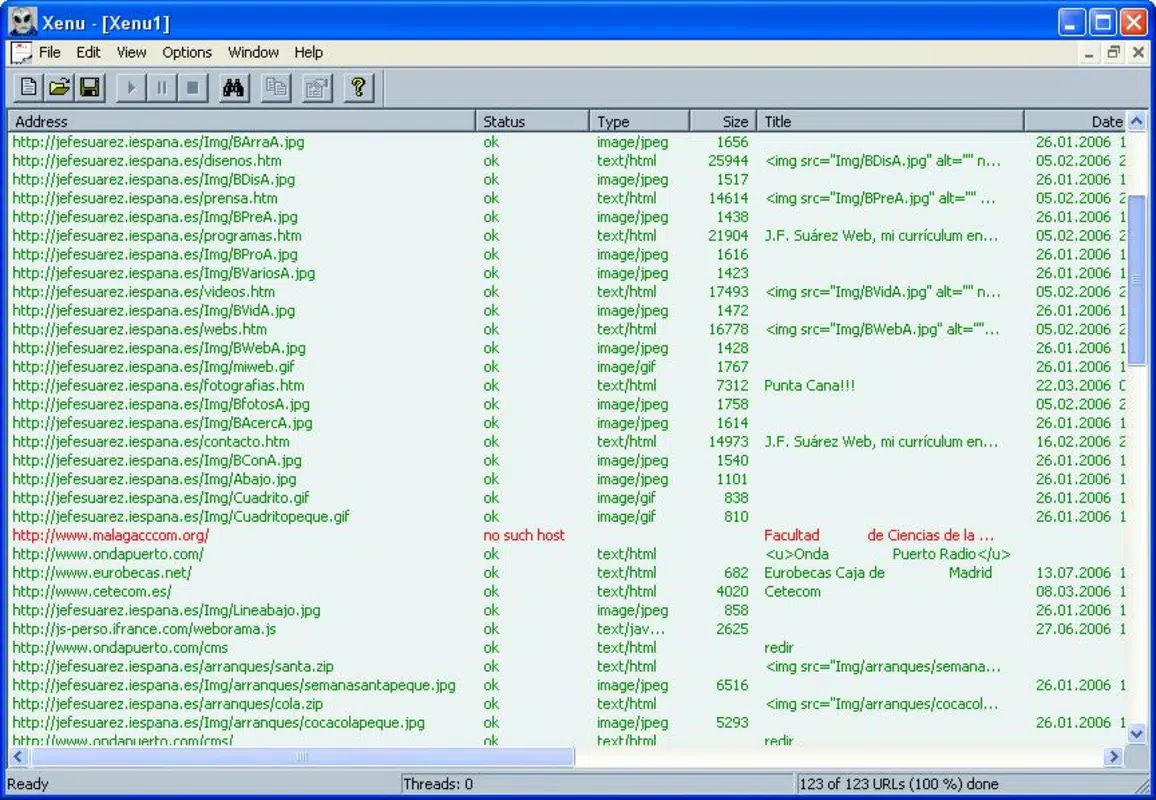Screen dimensions: 1156x800
Task: Click '123 of 123 URLs (100 %) done' status
Action: click(899, 784)
